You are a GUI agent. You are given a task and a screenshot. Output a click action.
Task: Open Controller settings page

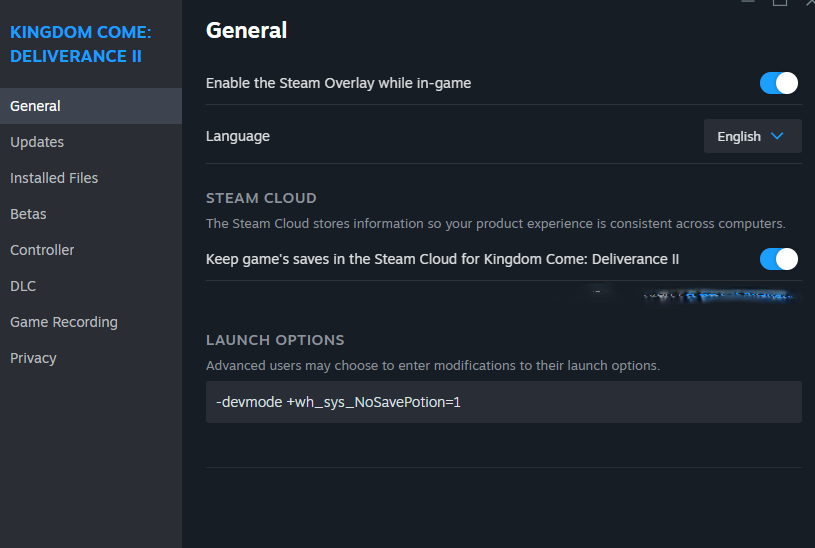coord(42,250)
